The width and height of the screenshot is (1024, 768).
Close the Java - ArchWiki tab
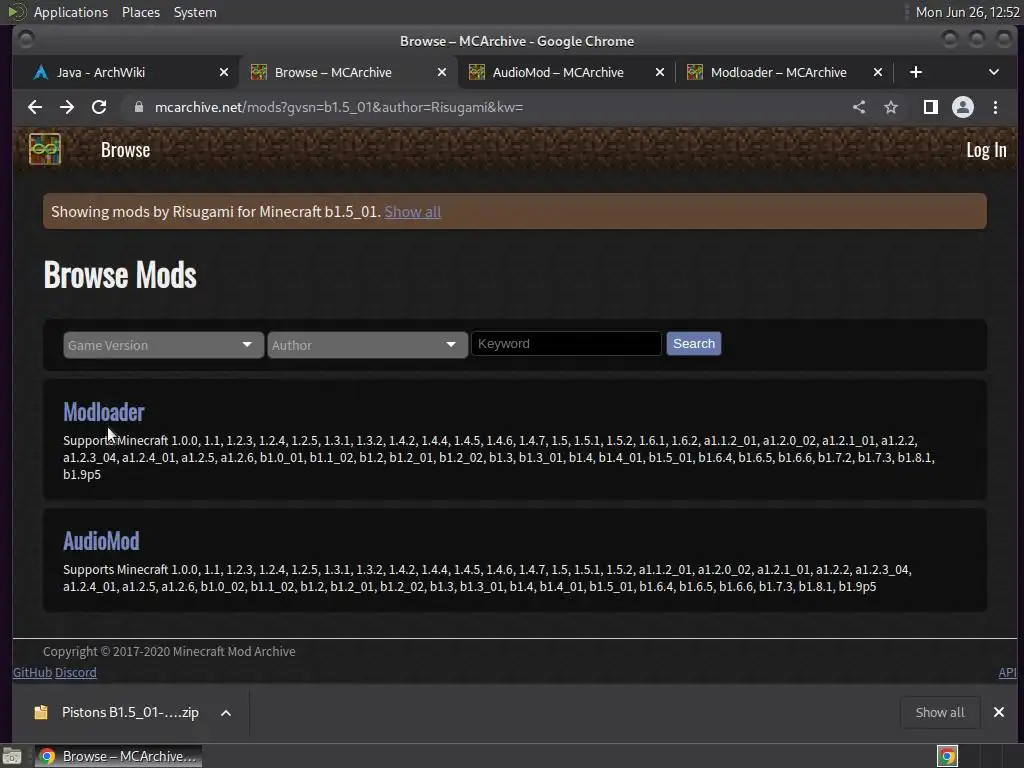coord(224,72)
